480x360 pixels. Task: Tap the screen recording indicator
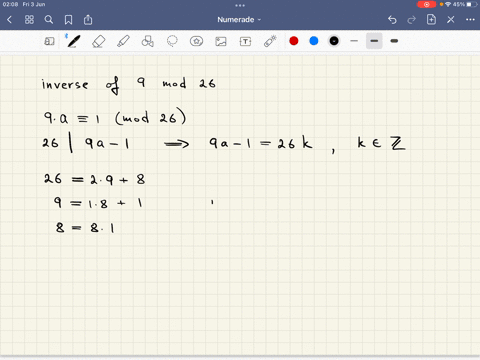(426, 4)
